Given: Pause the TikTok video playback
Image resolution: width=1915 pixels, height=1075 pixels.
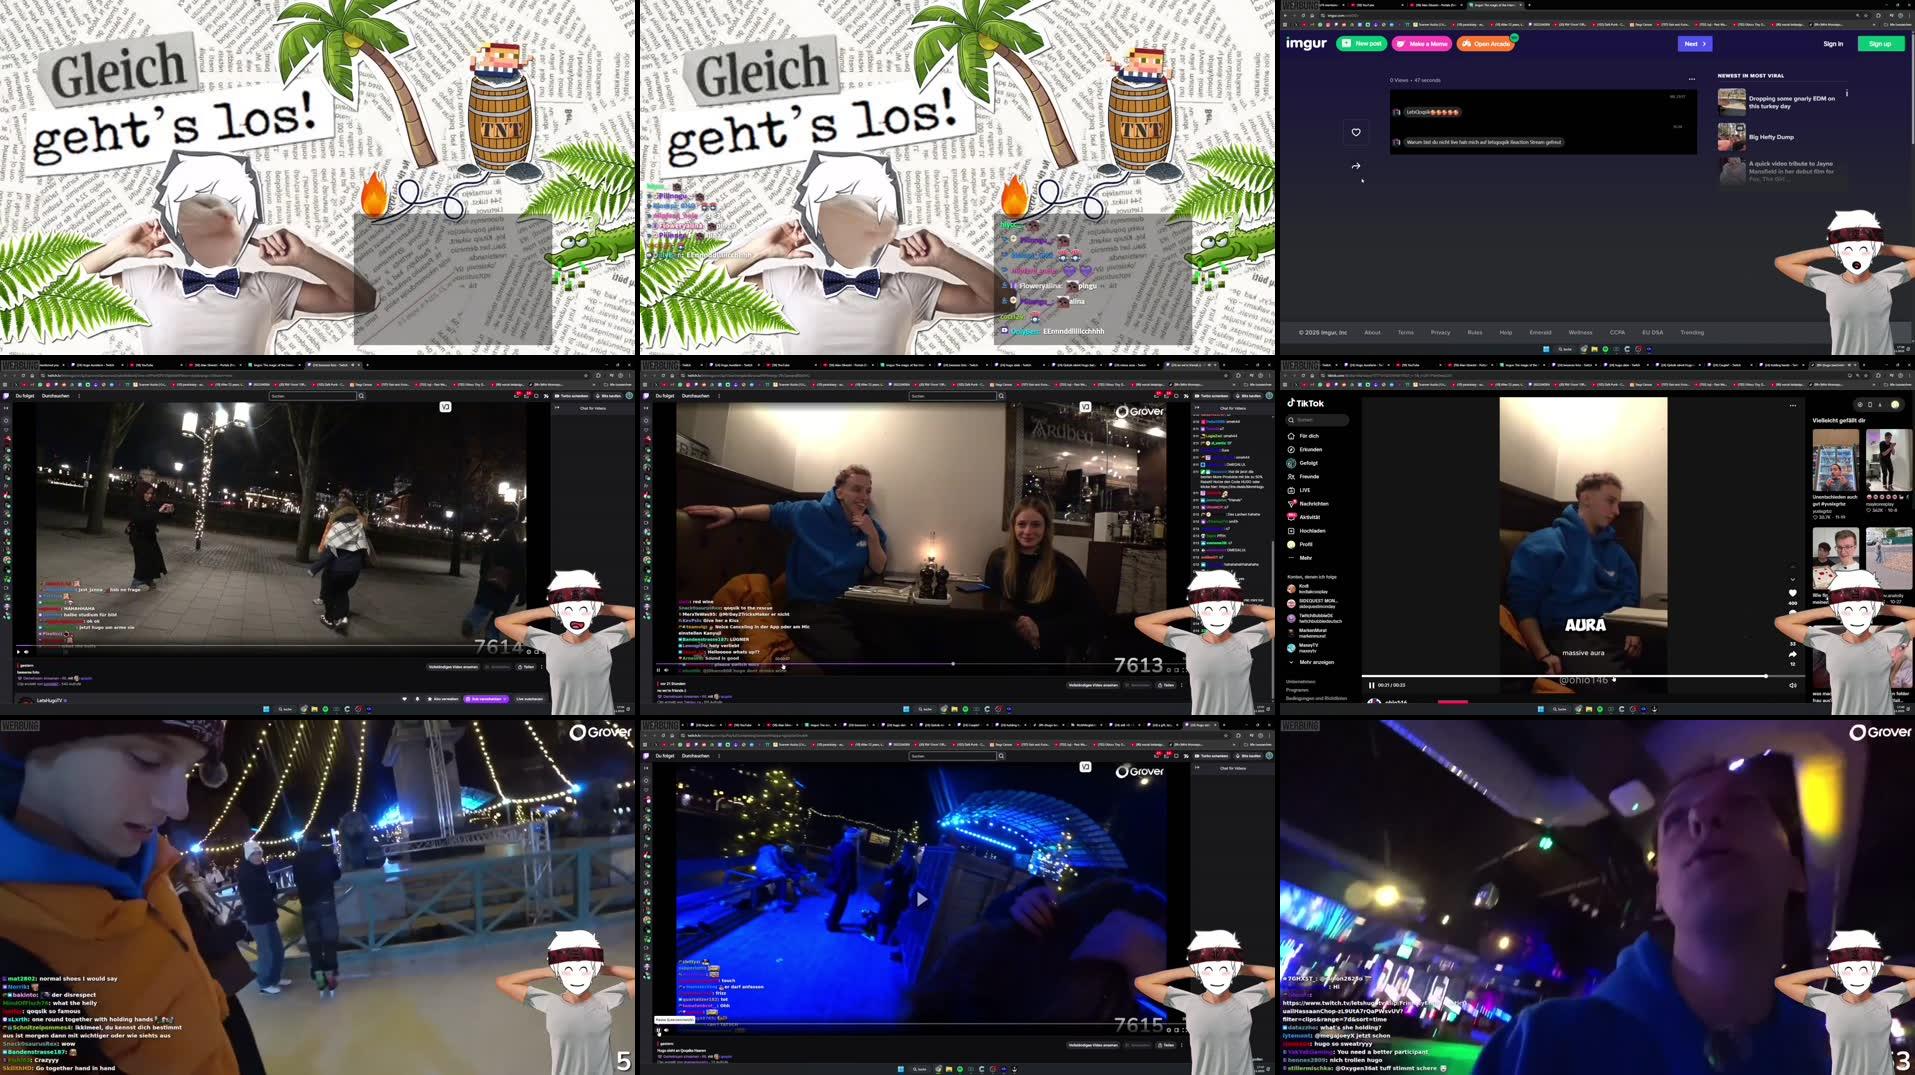Looking at the screenshot, I should pos(1372,685).
